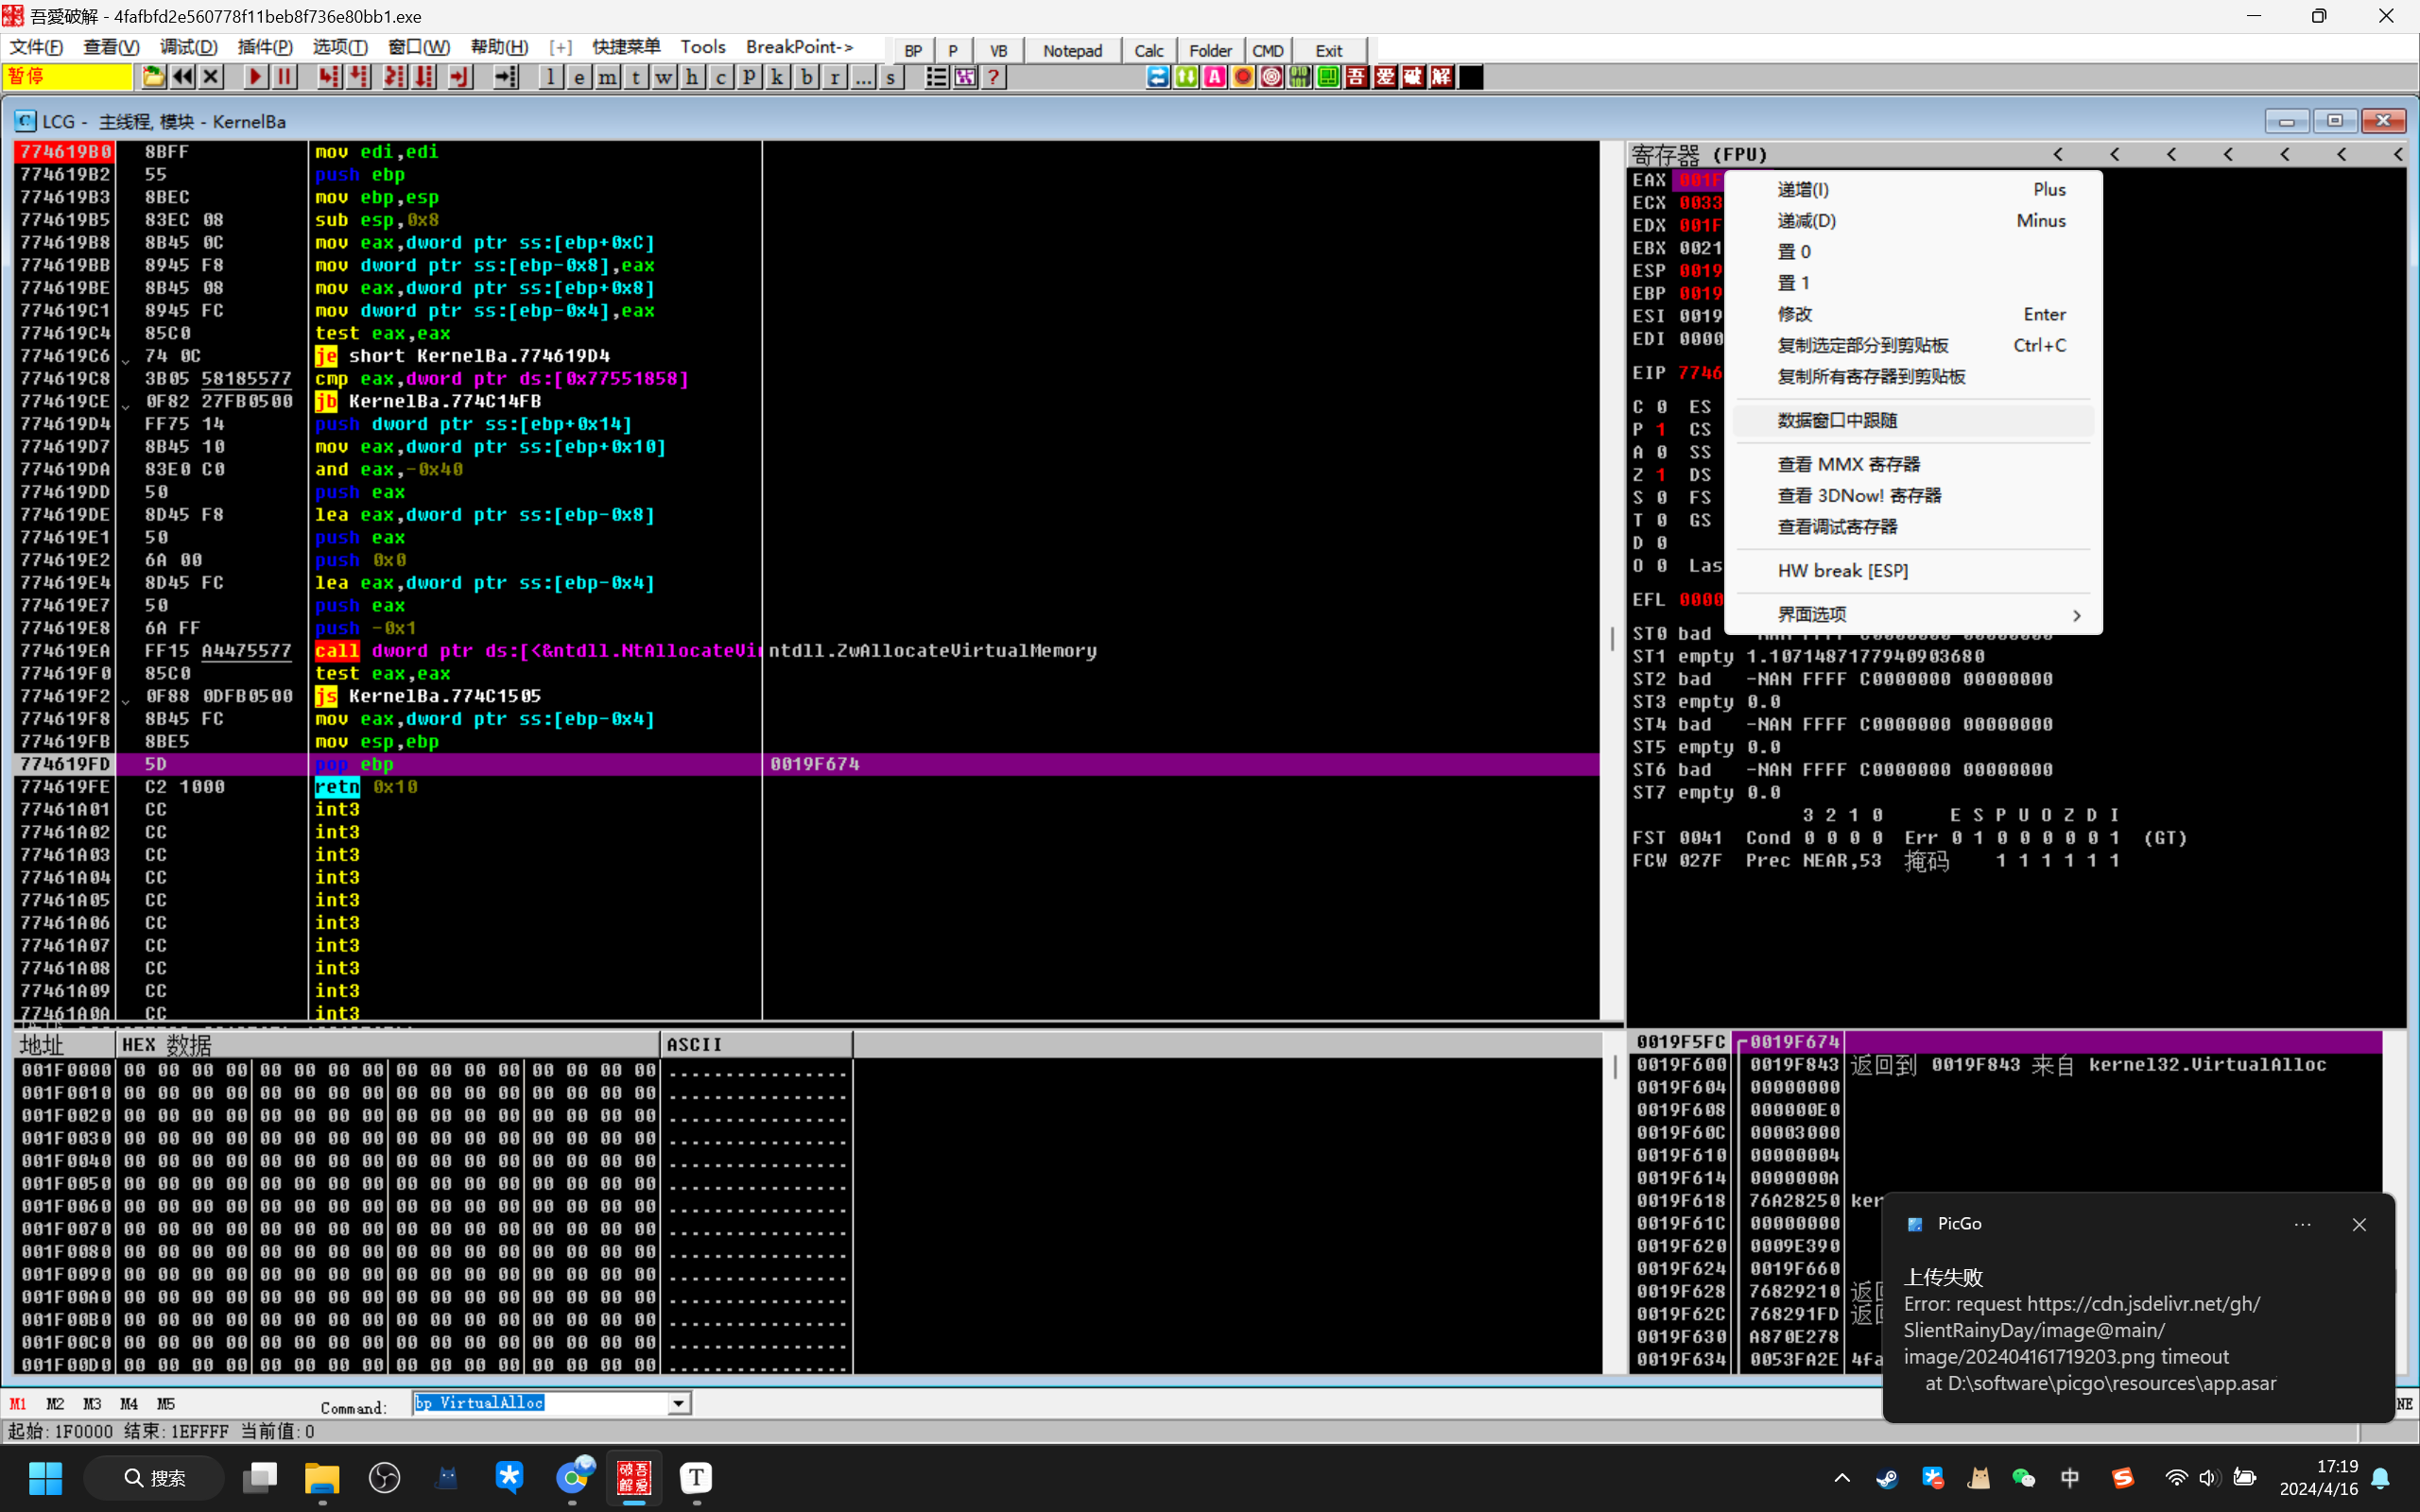
Task: Click the list options toolbar icon
Action: 936,77
